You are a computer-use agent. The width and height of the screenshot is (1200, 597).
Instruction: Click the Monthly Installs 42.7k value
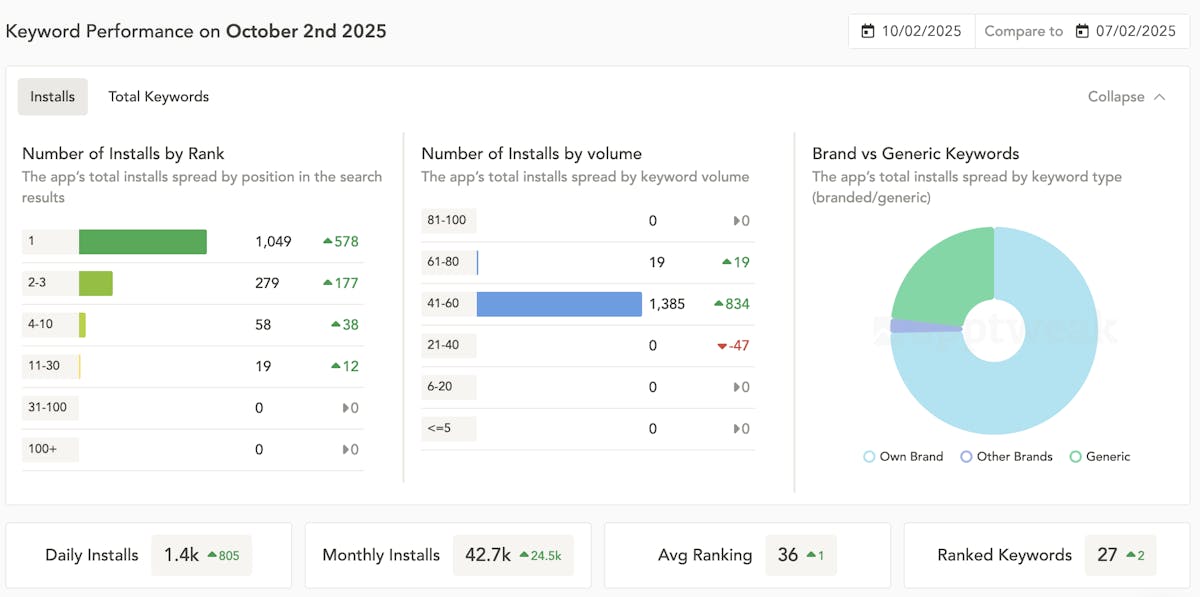click(488, 555)
